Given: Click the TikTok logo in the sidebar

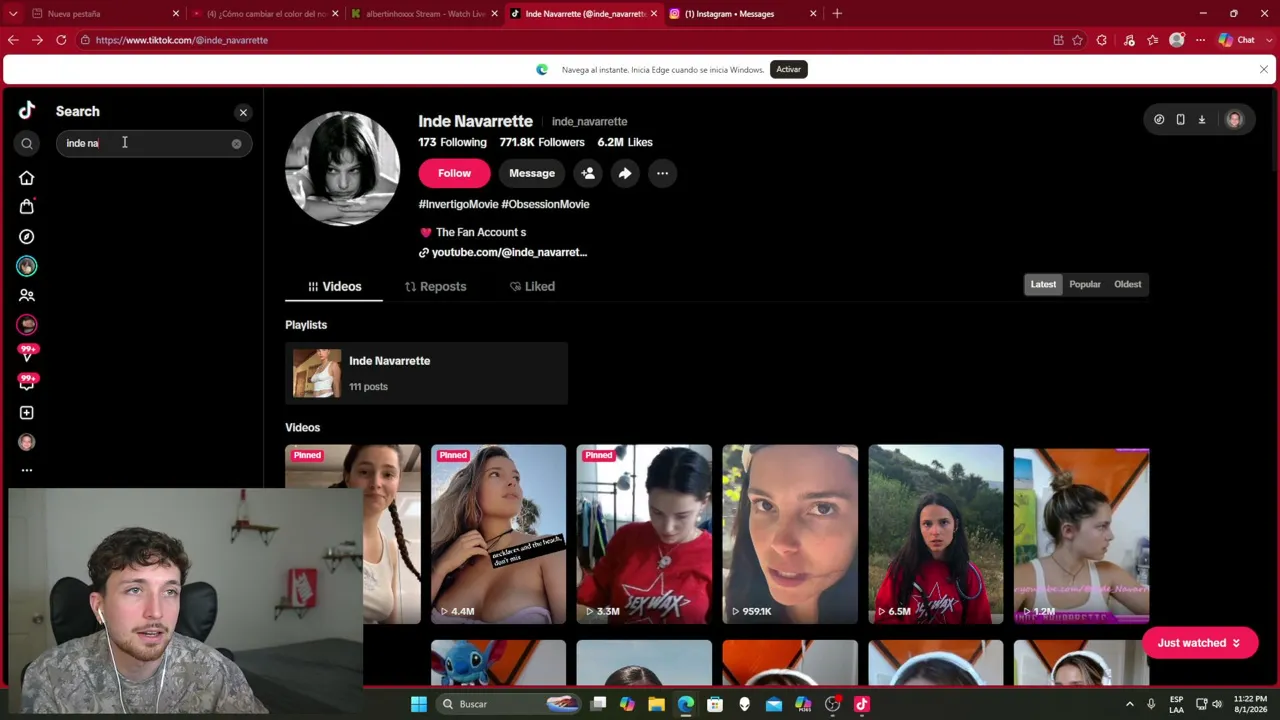Looking at the screenshot, I should pos(27,111).
